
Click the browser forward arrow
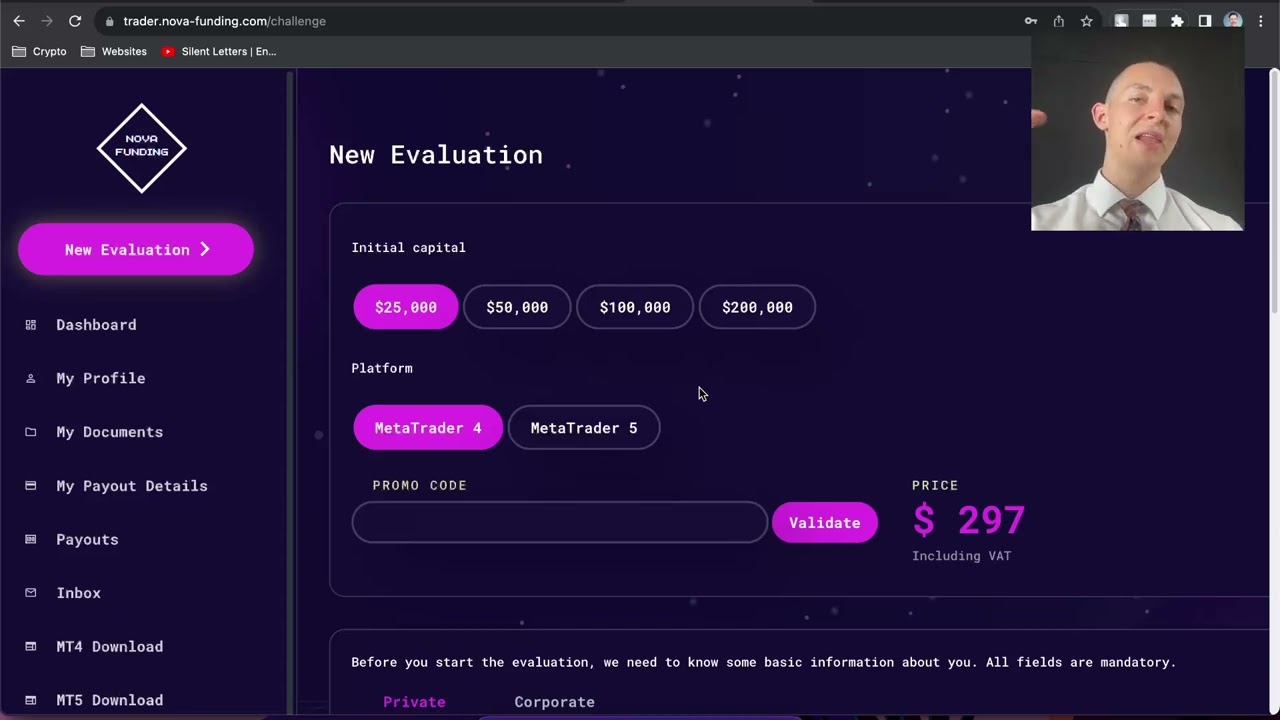point(47,21)
